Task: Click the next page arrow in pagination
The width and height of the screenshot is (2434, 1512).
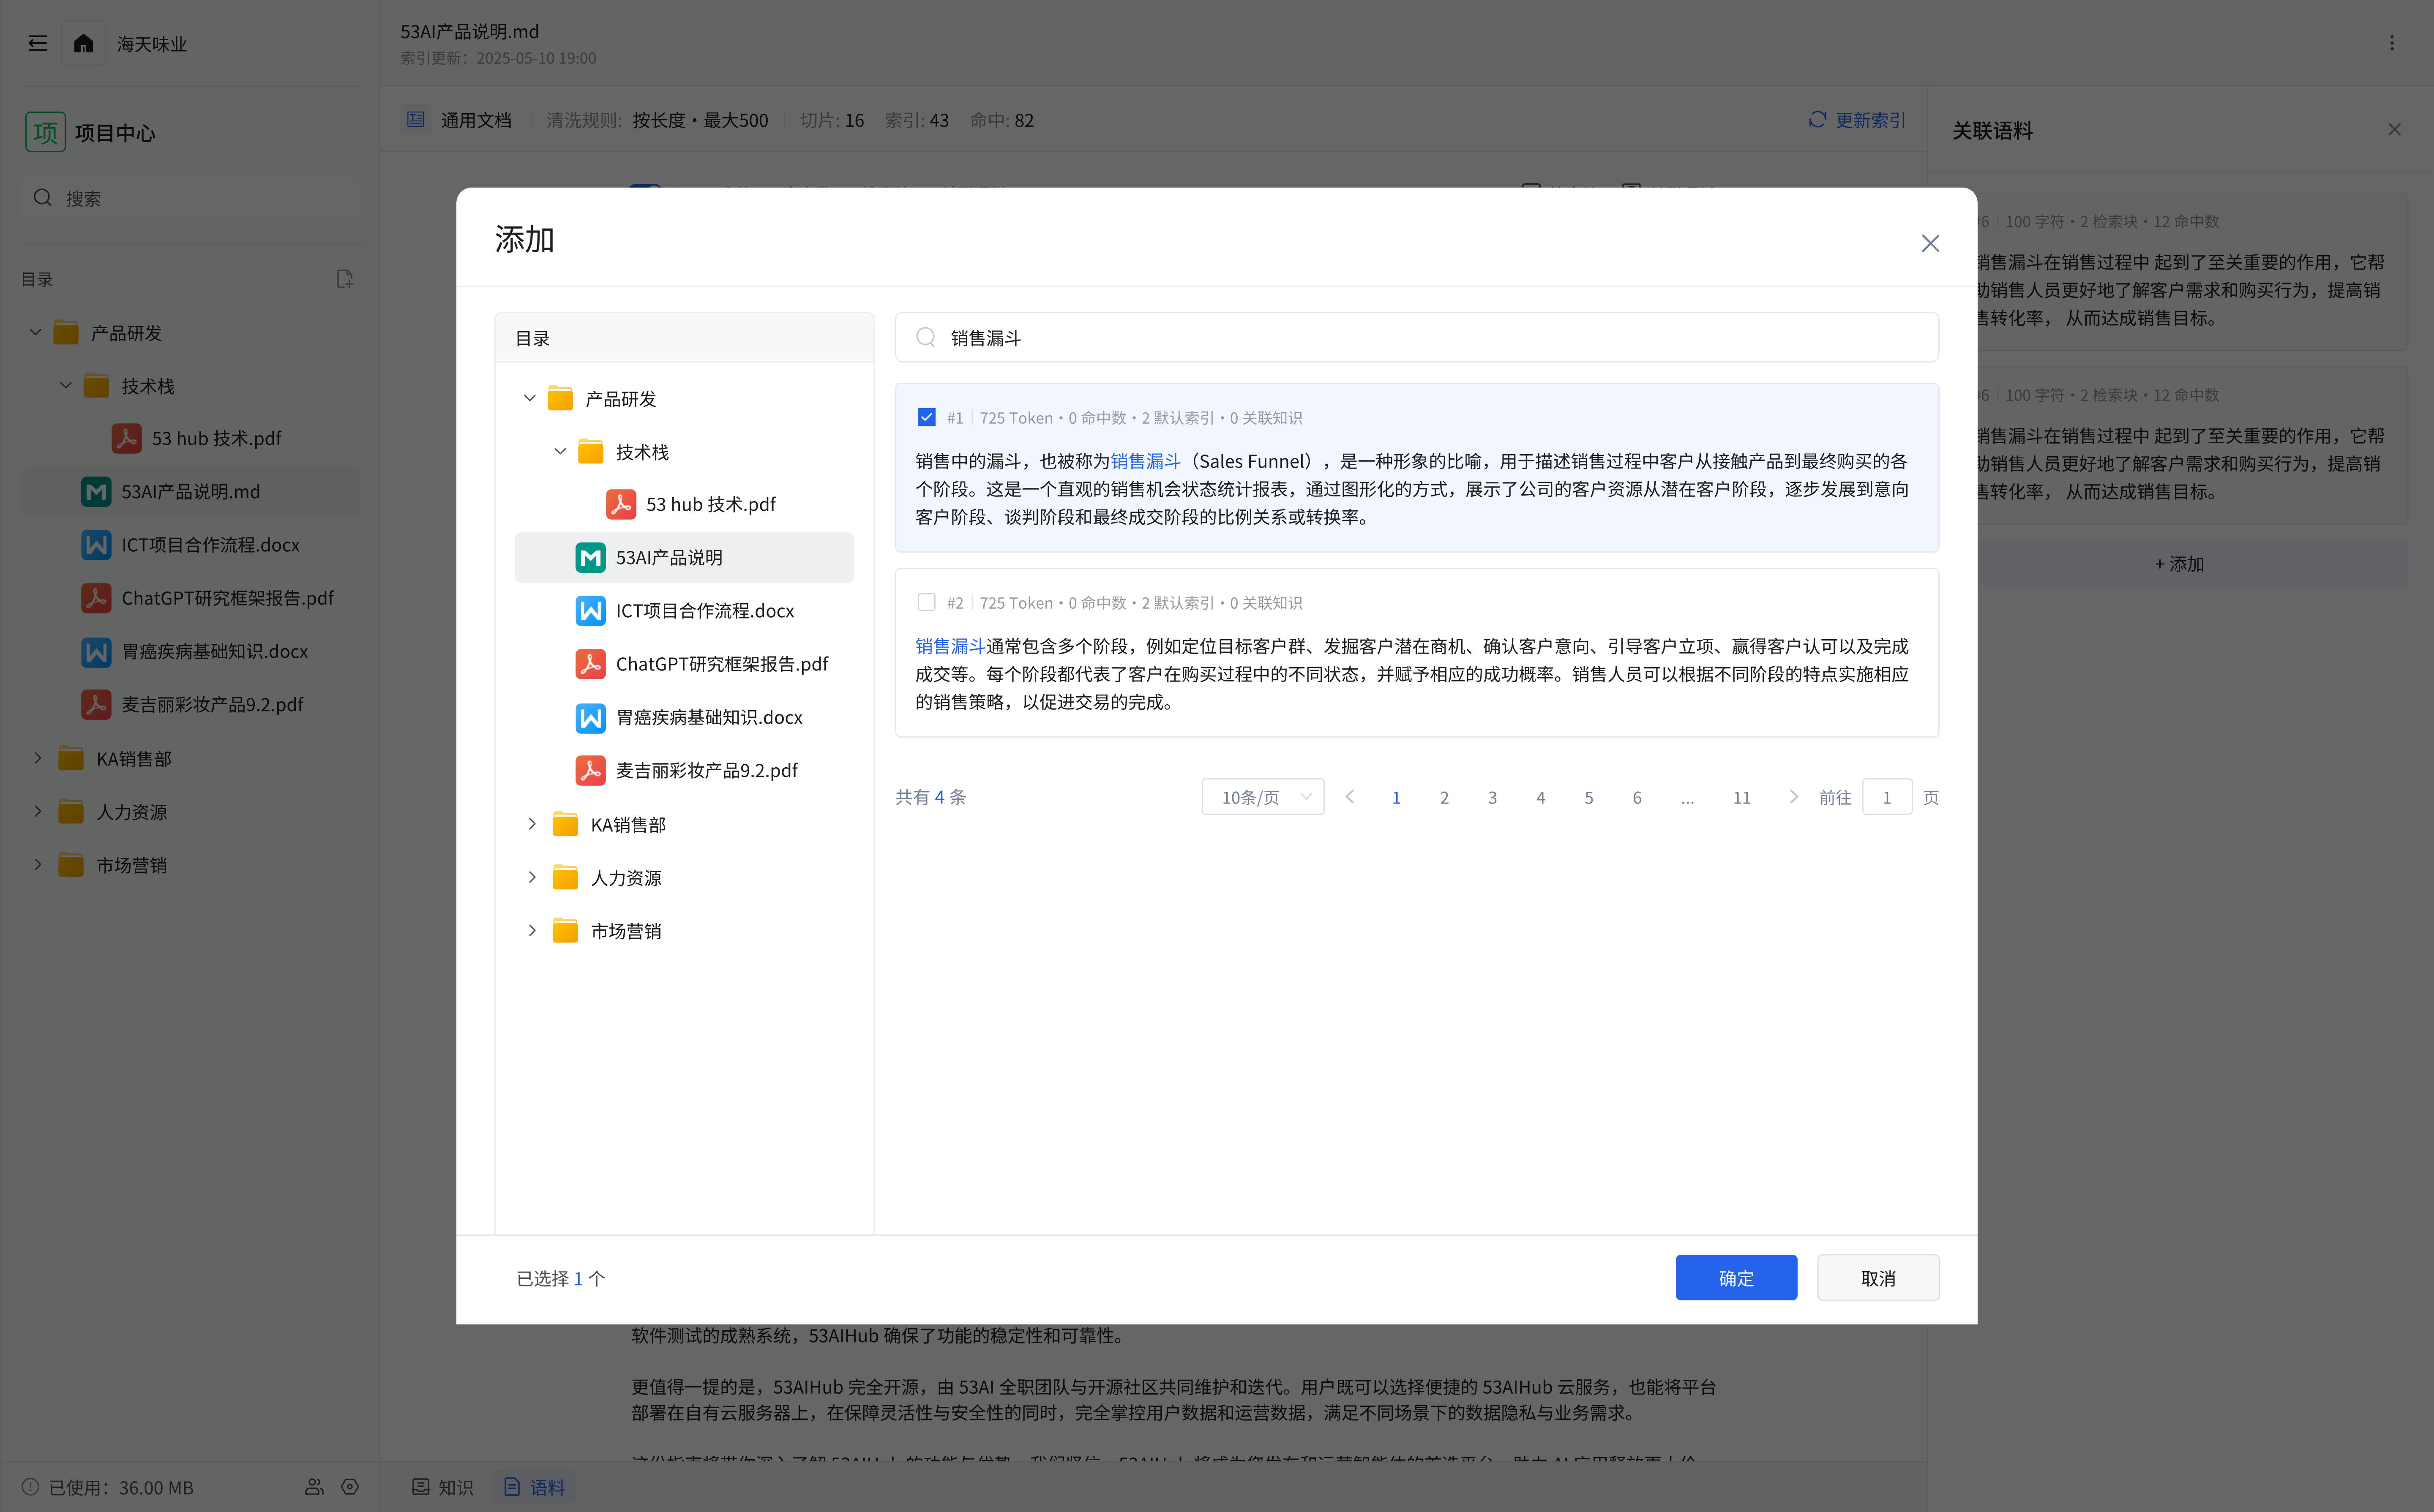Action: [1793, 797]
